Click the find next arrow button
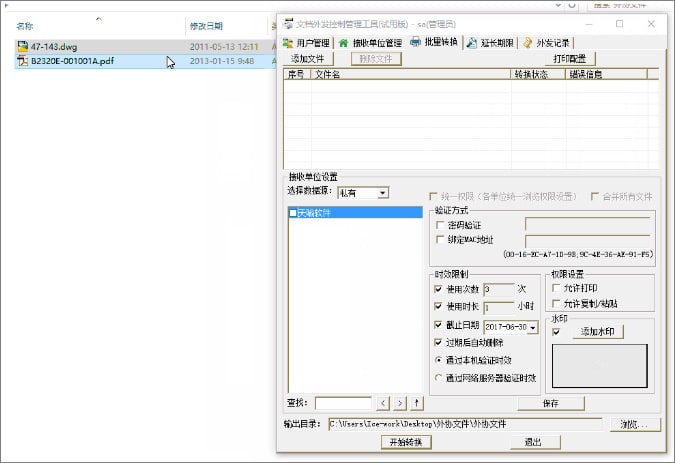675x463 pixels. (400, 403)
